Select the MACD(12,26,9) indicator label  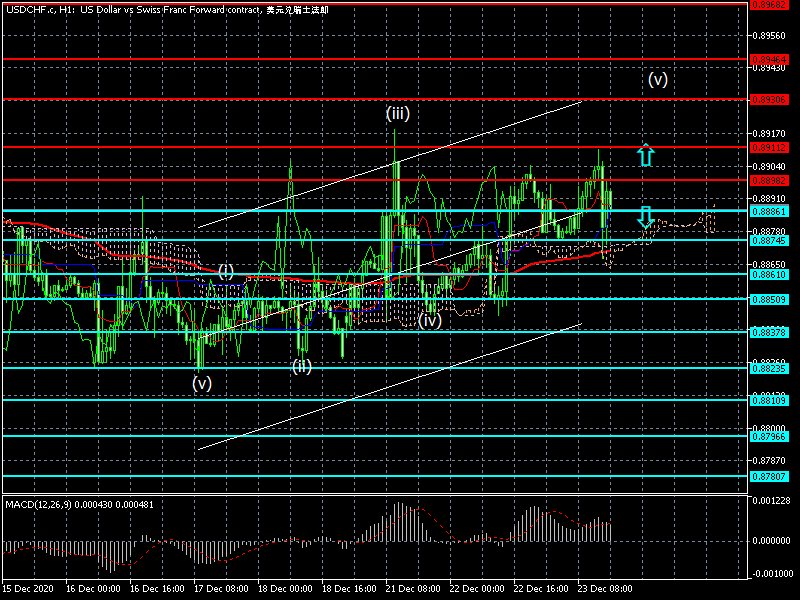tap(79, 505)
